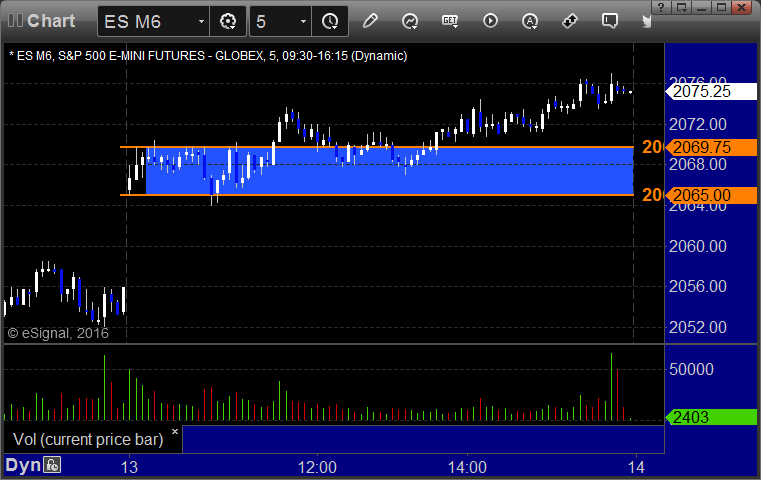Click the 2052.00 price scale label
Image resolution: width=761 pixels, height=480 pixels.
pyautogui.click(x=698, y=327)
